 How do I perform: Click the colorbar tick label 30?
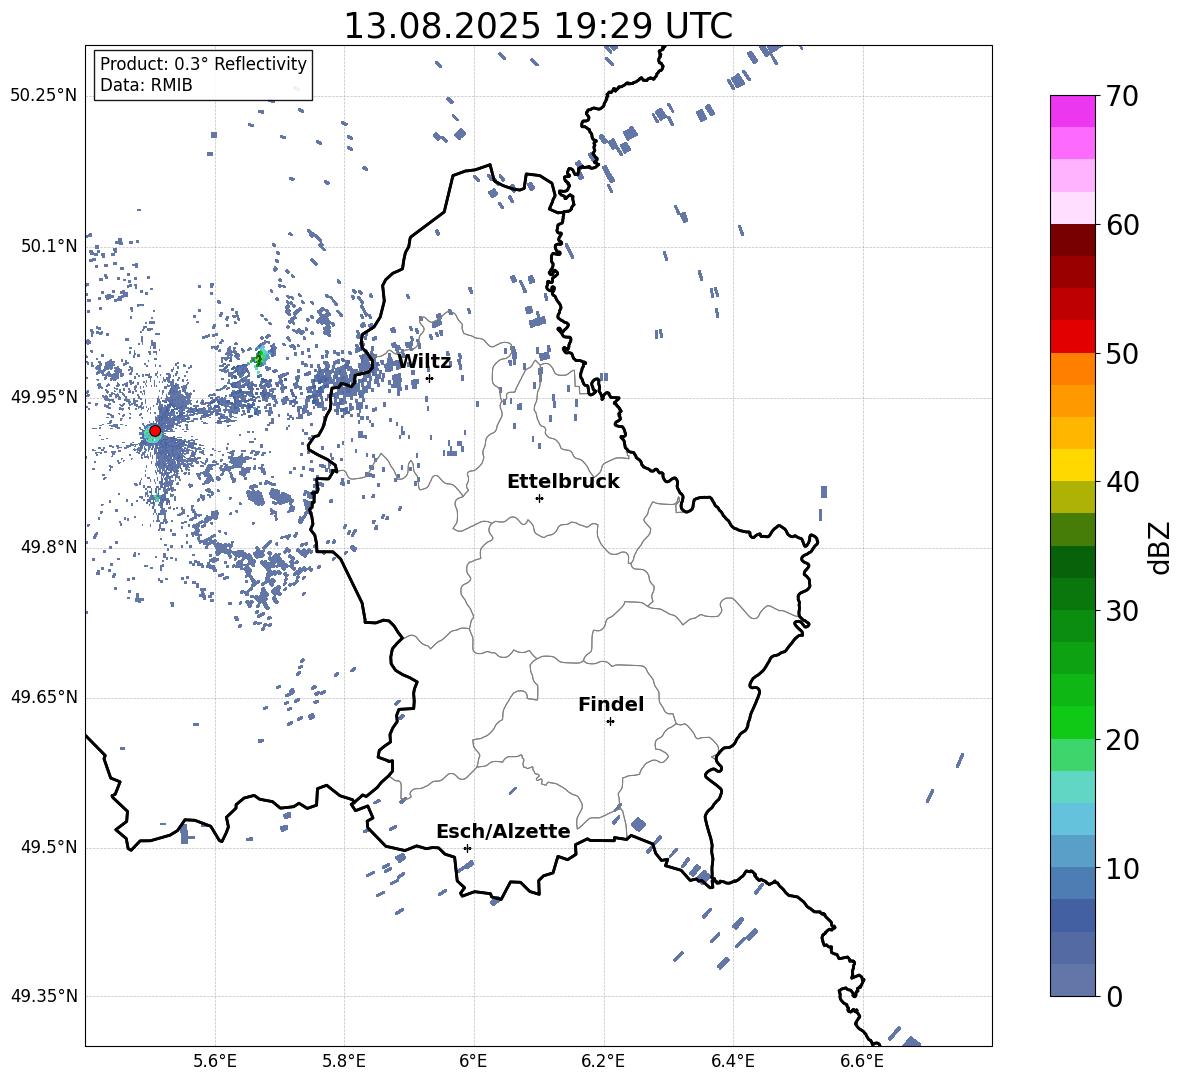[x=1122, y=611]
